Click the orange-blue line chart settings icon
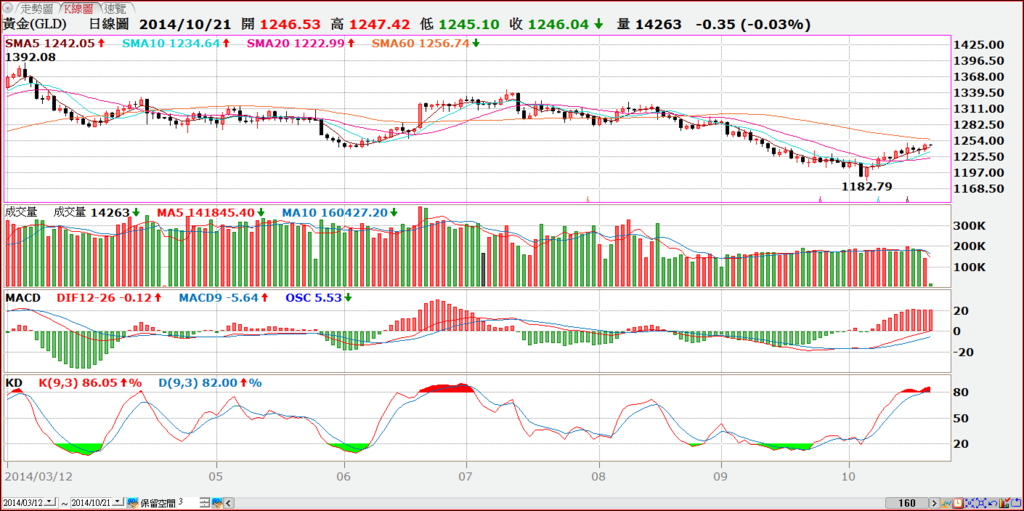 click(x=946, y=503)
